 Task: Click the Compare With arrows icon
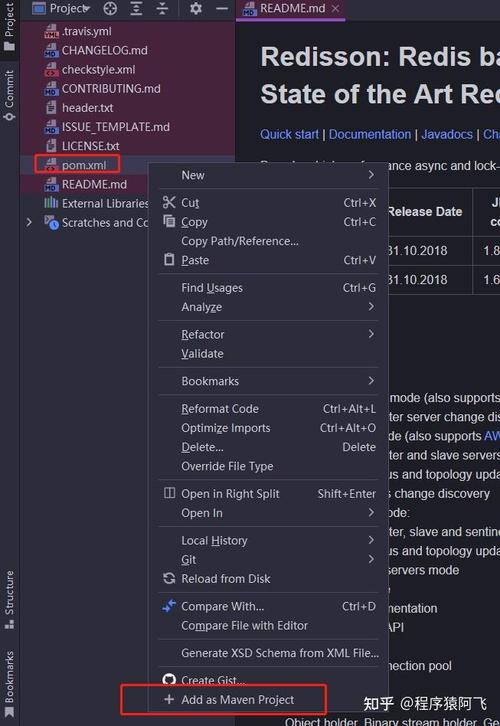pos(169,606)
